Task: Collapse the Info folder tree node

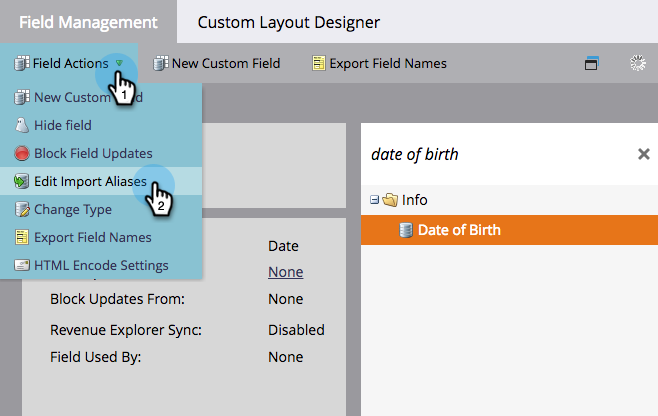Action: point(374,200)
